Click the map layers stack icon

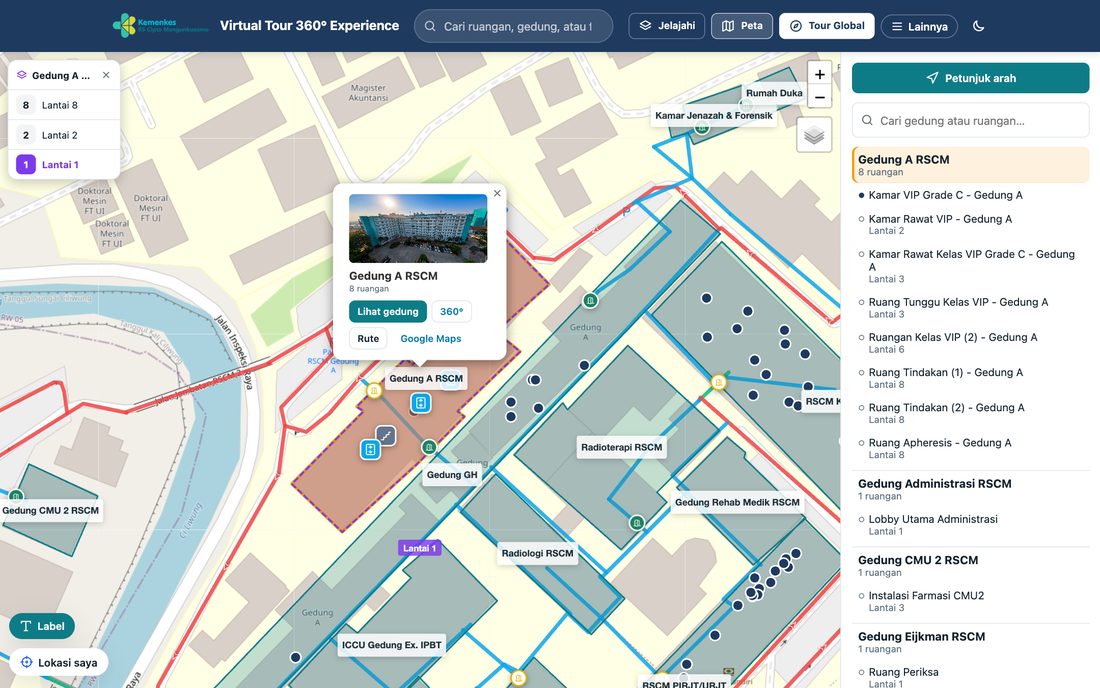(x=814, y=135)
